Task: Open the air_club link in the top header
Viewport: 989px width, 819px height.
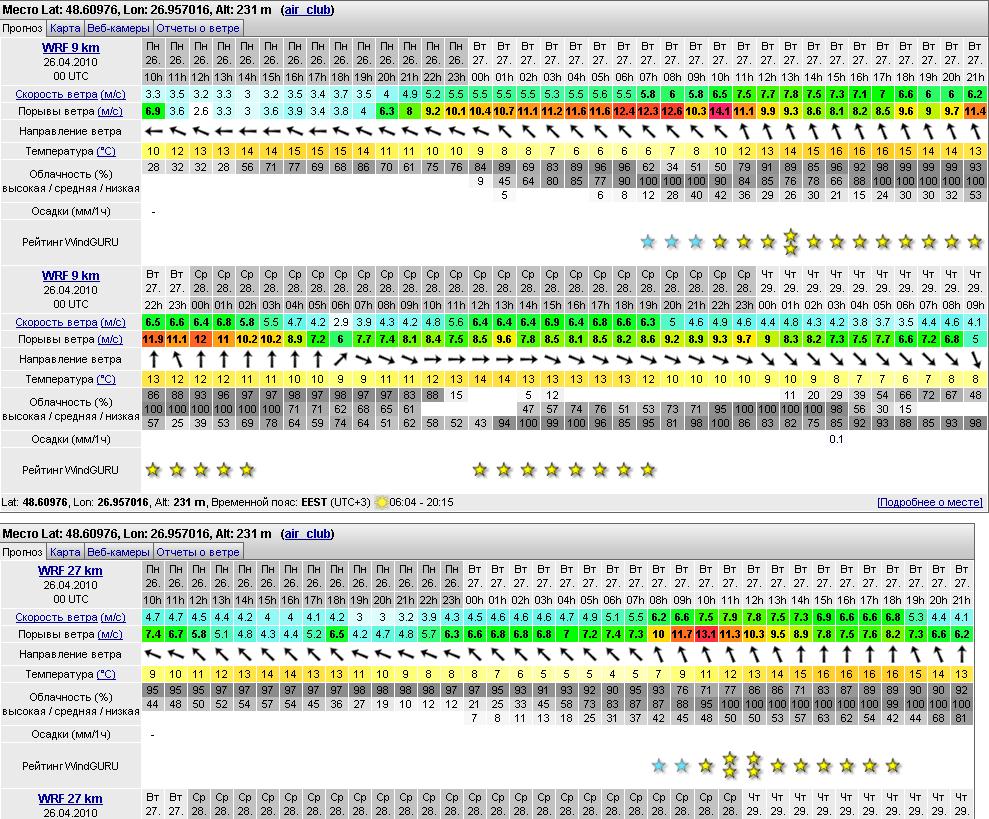Action: point(306,9)
